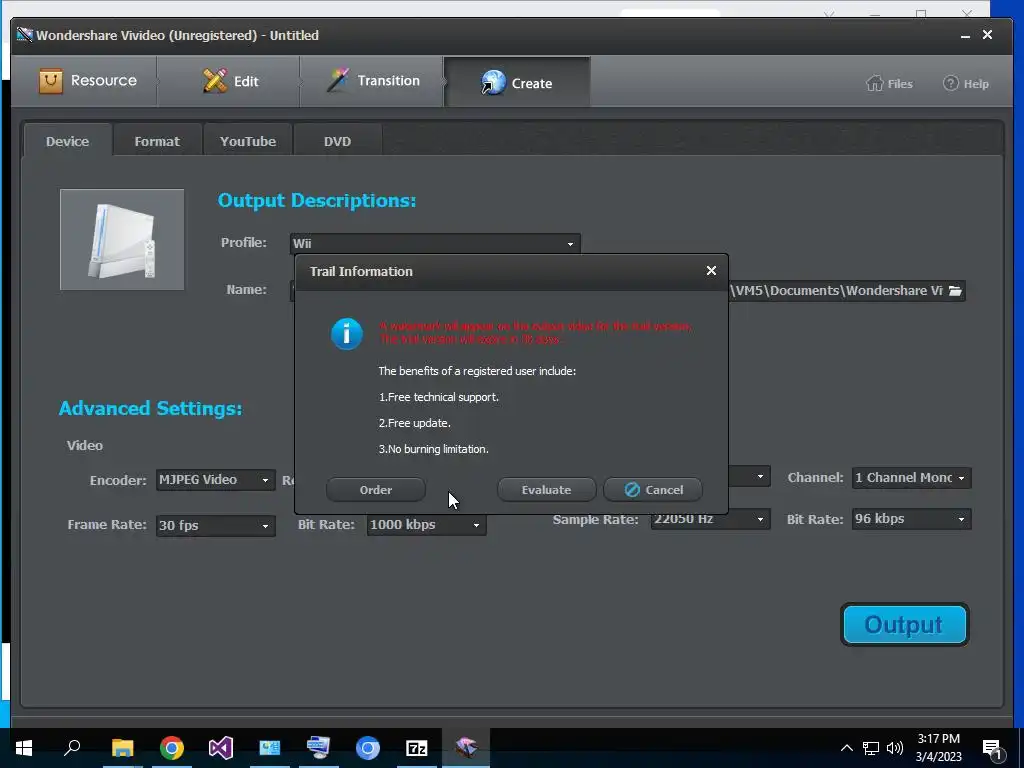
Task: Click the blue information icon in dialog
Action: pos(347,334)
